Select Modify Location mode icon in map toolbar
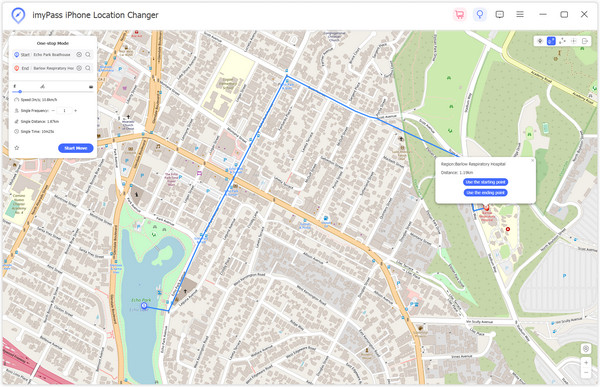 [540, 41]
